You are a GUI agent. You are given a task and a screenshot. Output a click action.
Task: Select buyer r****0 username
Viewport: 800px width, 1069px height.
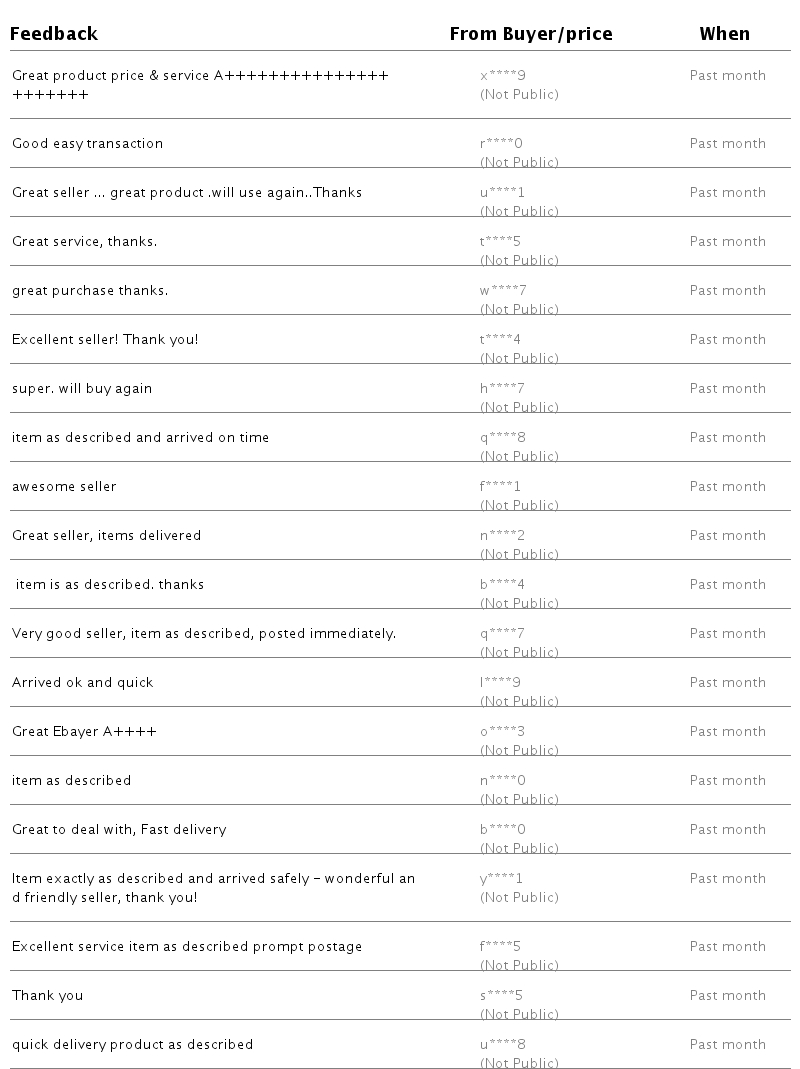[x=501, y=143]
